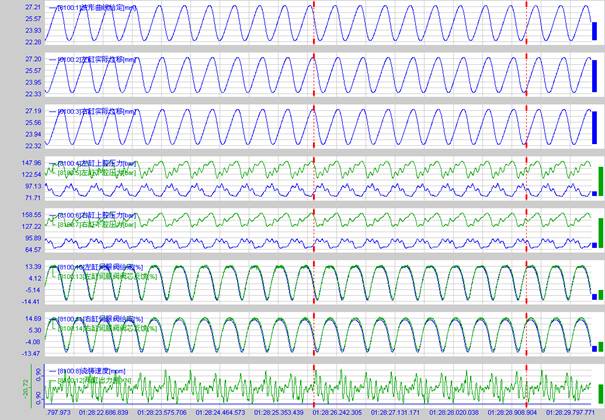605x420 pixels.
Task: Click the 147.96 y-axis value on fourth chart
Action: pos(28,162)
